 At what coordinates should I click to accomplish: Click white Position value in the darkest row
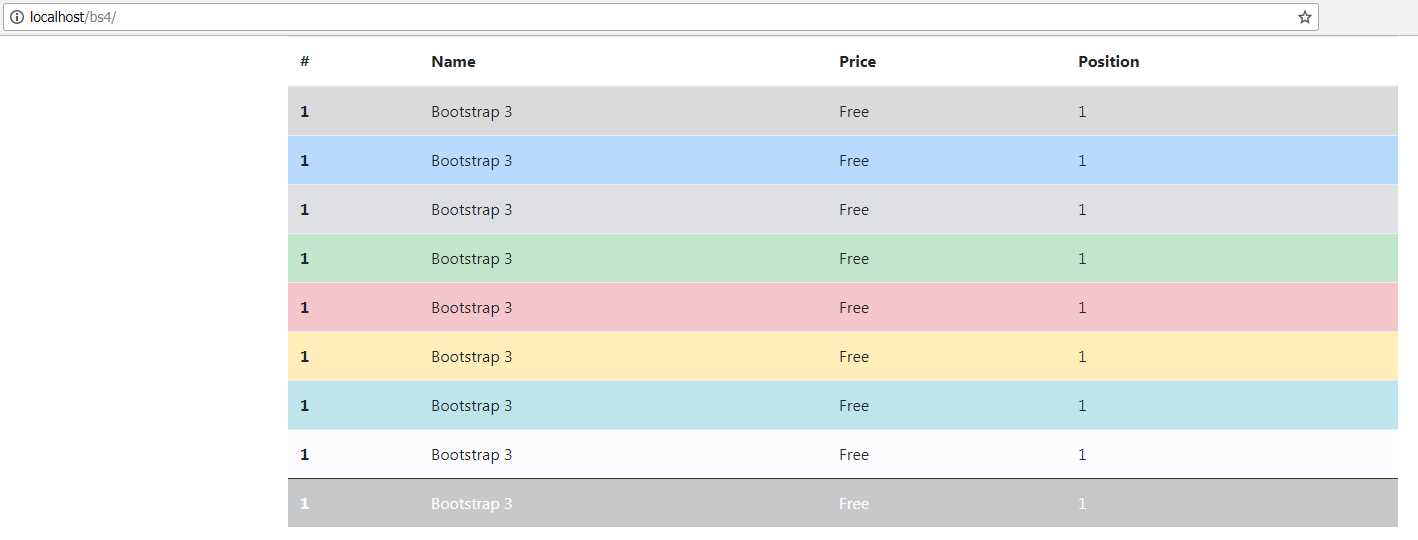(1082, 504)
